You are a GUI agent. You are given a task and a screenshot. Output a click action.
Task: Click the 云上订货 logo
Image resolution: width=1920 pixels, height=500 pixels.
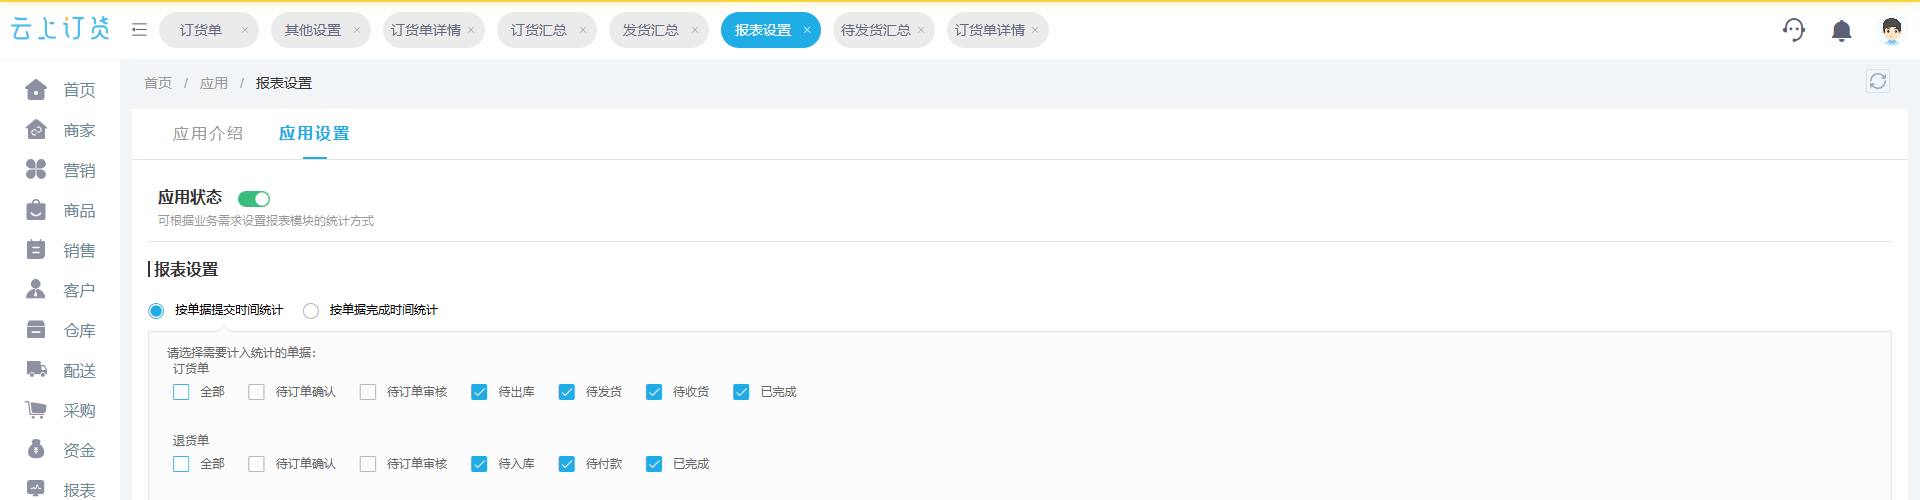click(60, 29)
